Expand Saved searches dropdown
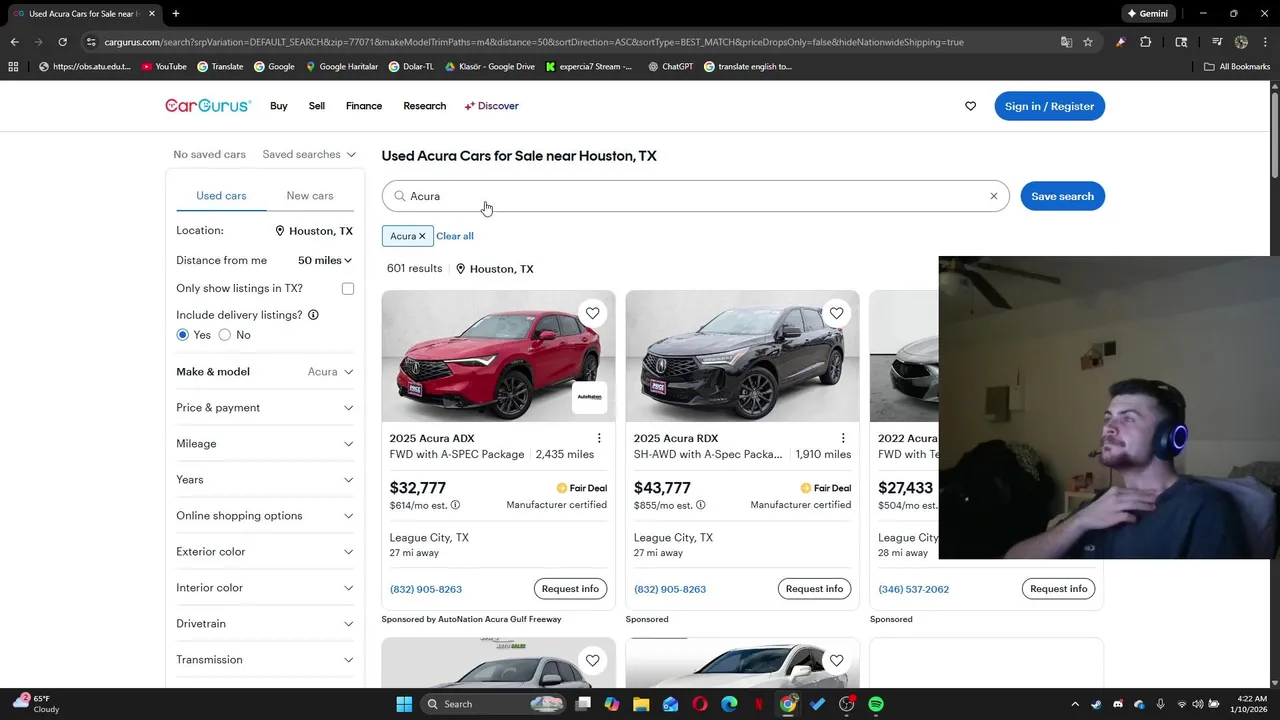The height and width of the screenshot is (720, 1280). pyautogui.click(x=309, y=155)
